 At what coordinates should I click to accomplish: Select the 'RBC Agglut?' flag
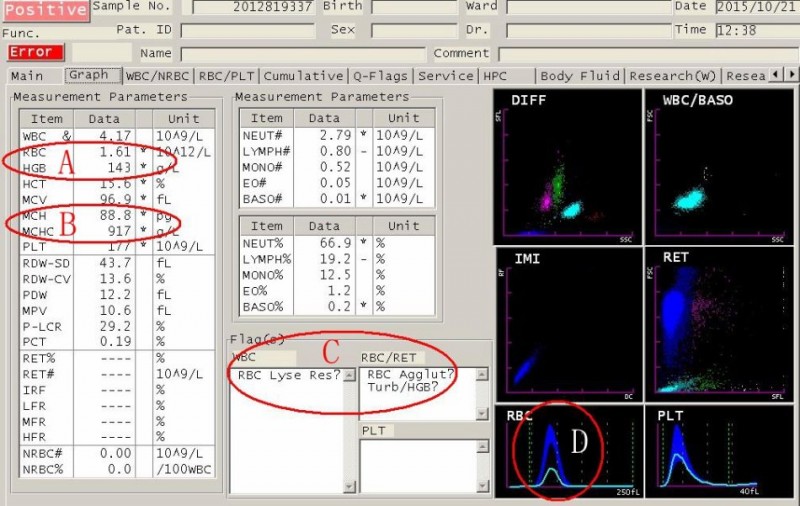point(411,374)
